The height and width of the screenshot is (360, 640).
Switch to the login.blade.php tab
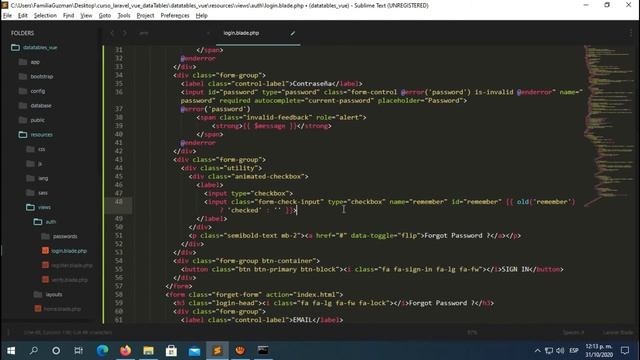(241, 33)
